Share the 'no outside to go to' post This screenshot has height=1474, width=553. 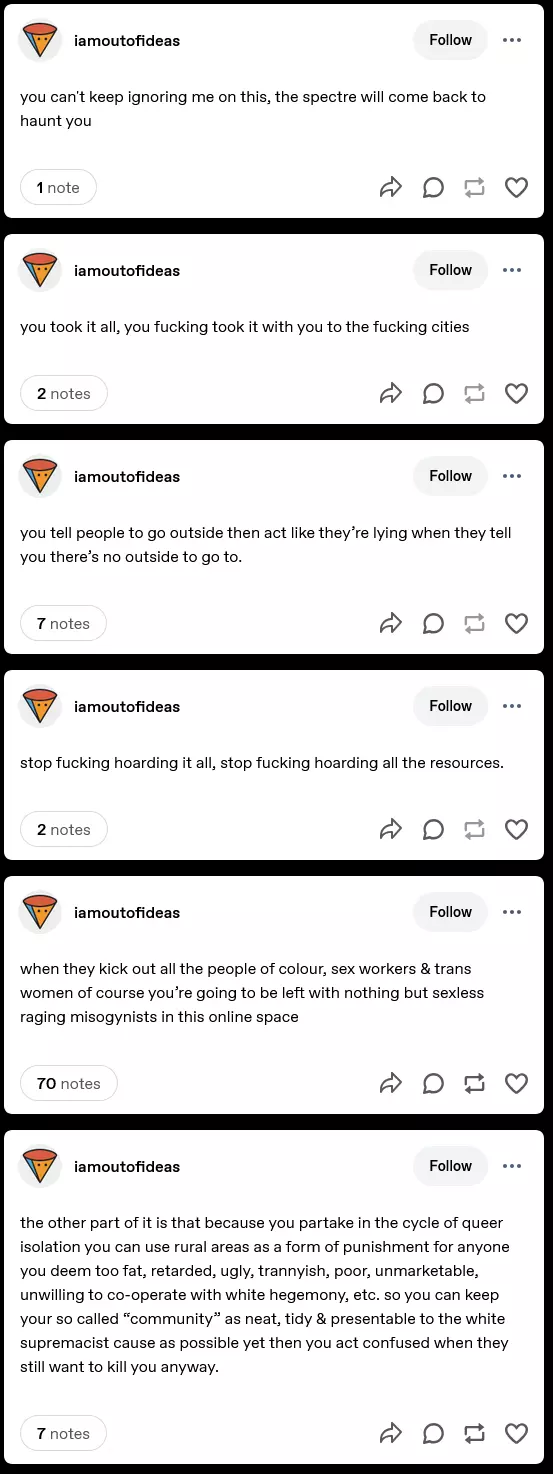[391, 623]
